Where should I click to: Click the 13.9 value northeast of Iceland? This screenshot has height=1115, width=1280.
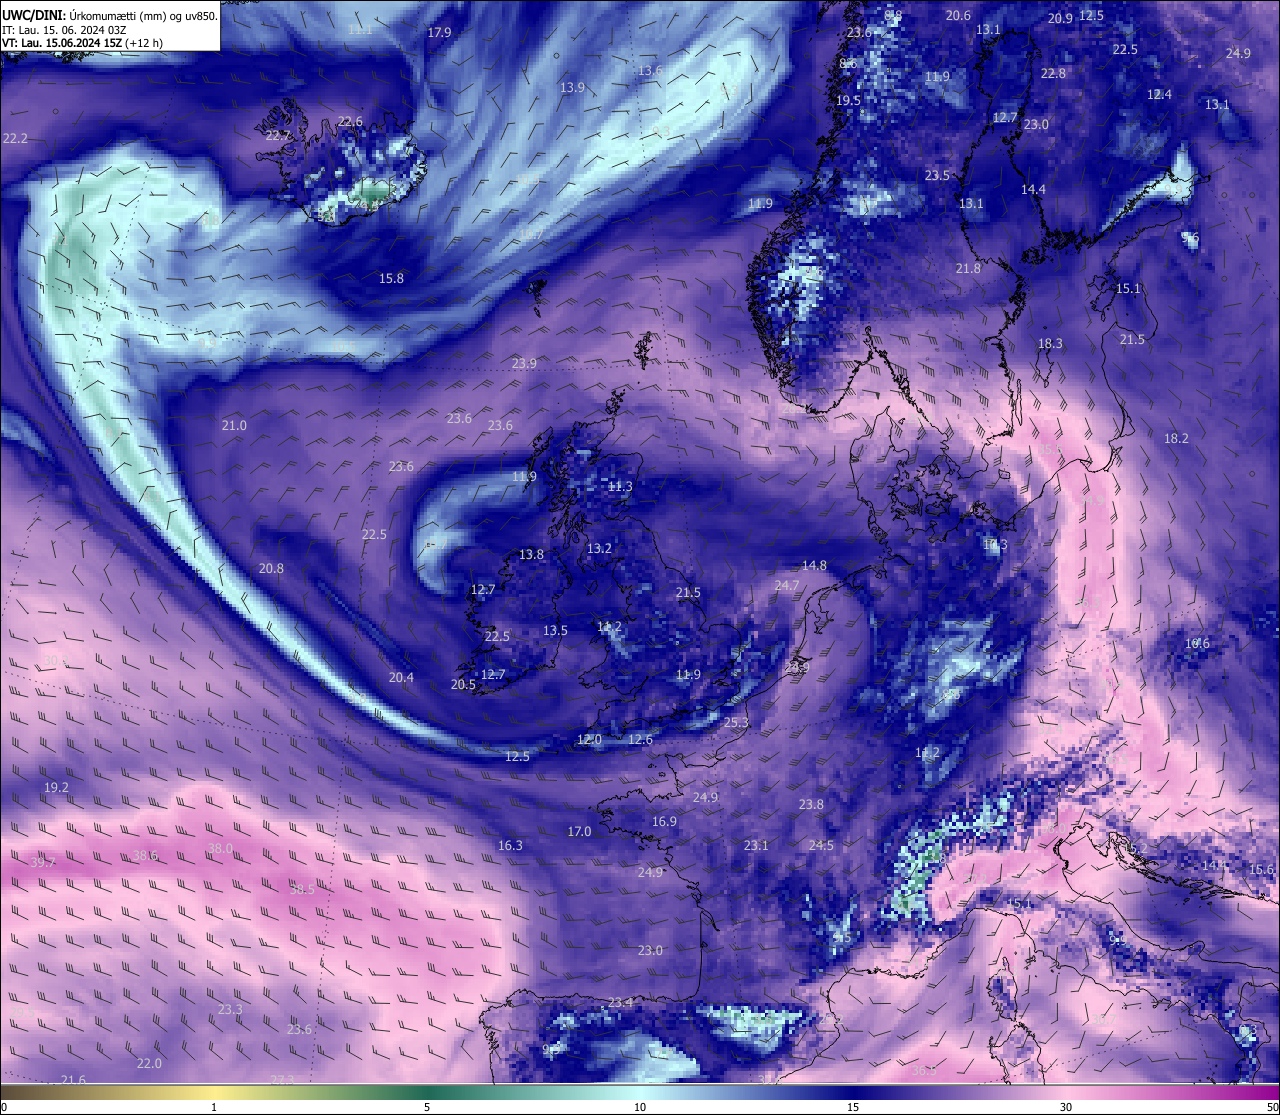click(572, 88)
